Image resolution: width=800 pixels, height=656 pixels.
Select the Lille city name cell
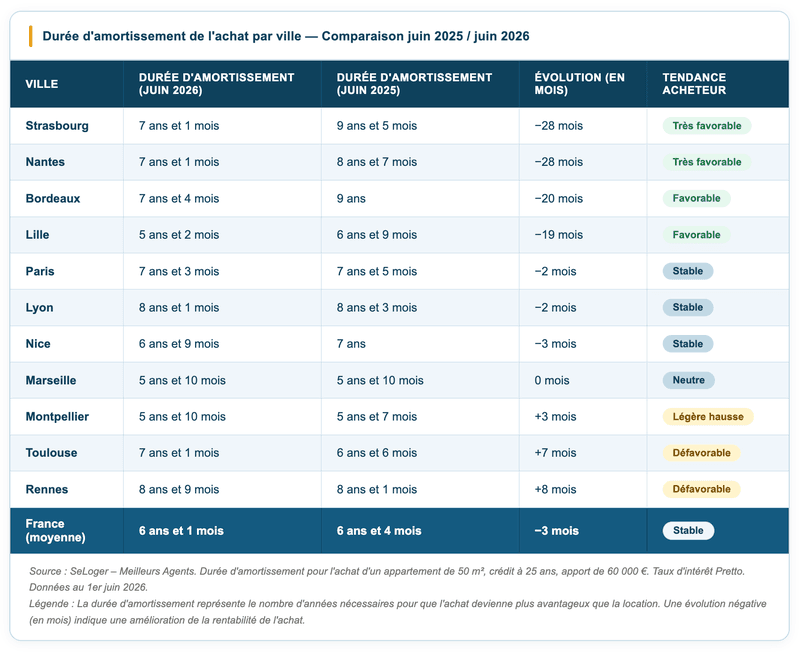point(66,235)
